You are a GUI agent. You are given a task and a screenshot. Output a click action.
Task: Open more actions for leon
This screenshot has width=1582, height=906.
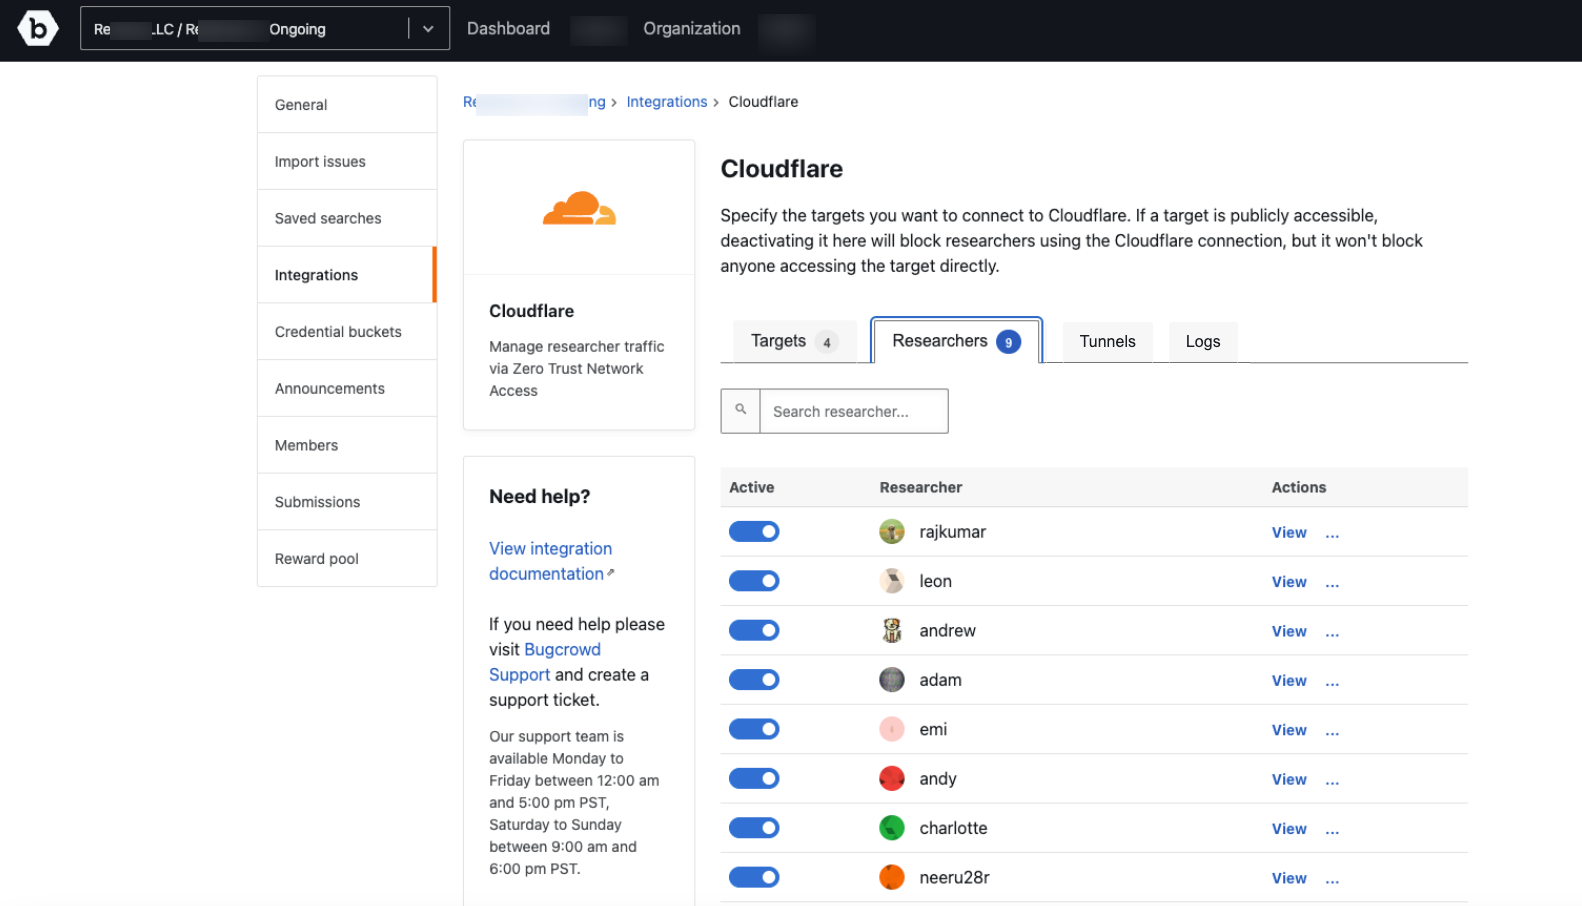point(1332,583)
